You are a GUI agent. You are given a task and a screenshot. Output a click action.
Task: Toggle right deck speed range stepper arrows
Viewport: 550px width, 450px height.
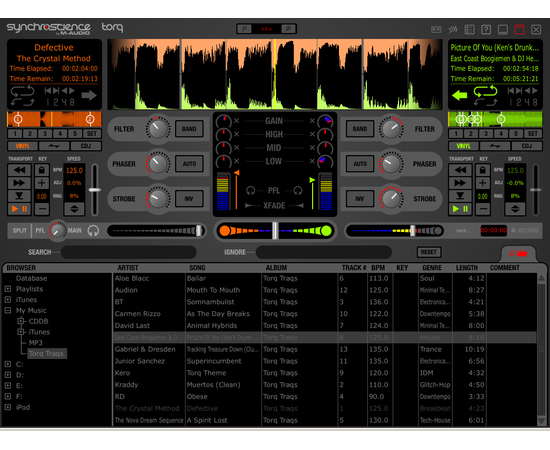515,209
